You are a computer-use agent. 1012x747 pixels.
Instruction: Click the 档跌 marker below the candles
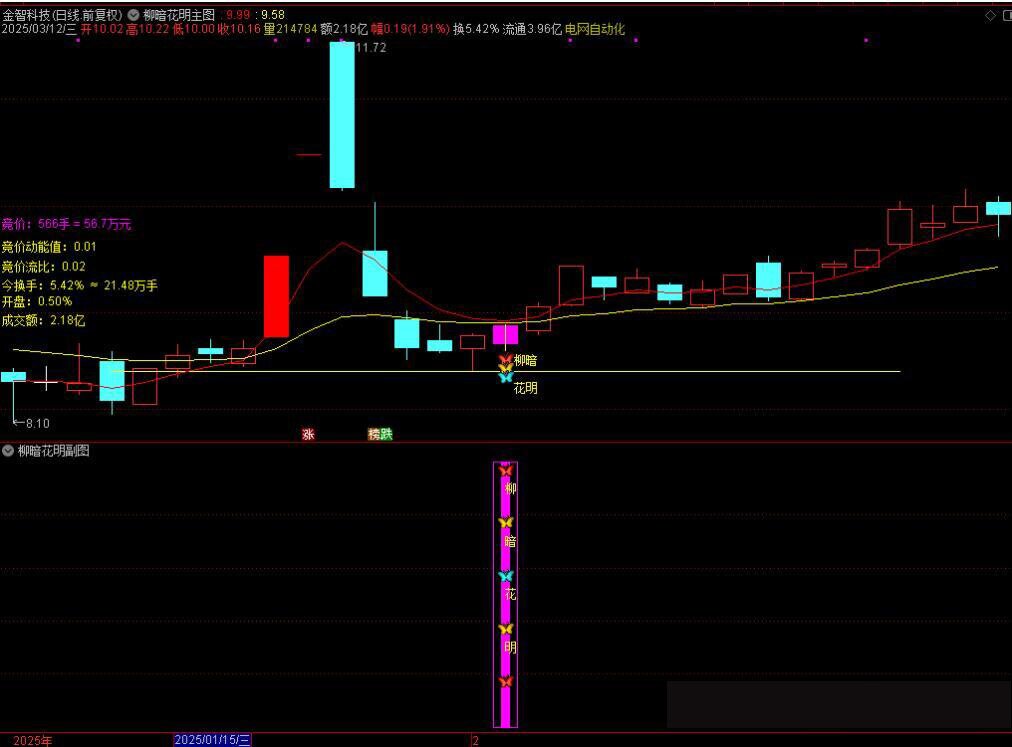point(380,434)
